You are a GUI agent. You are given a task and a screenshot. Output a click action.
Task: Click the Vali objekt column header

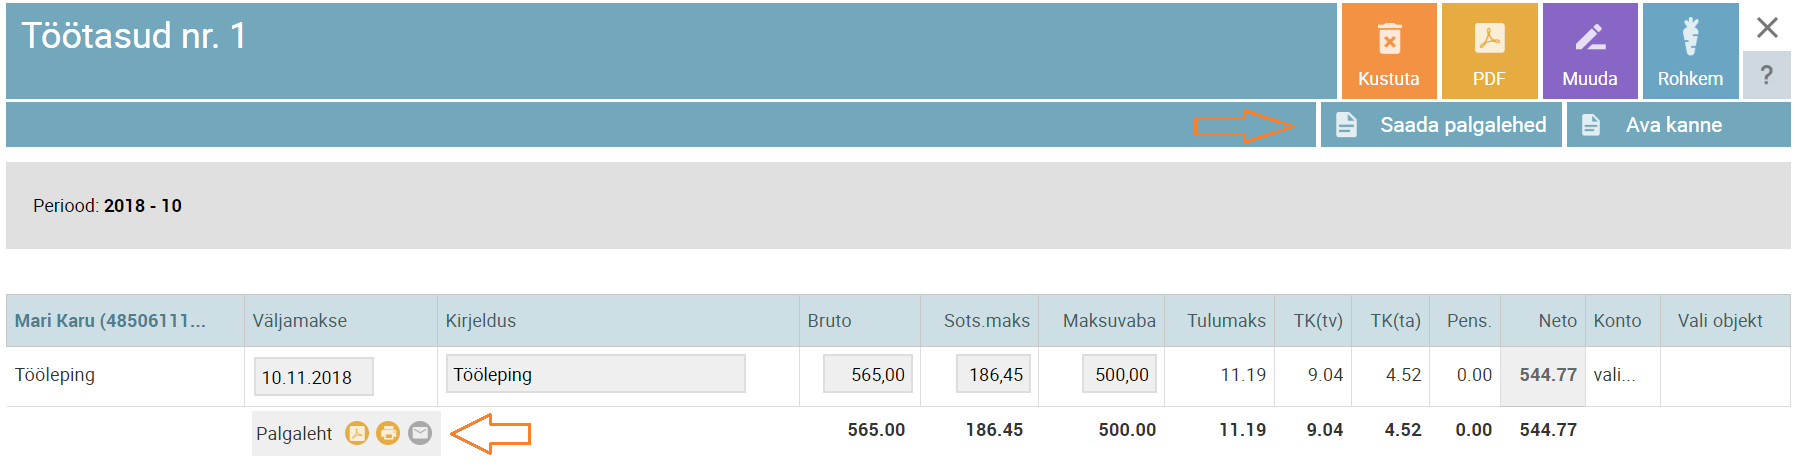point(1720,321)
